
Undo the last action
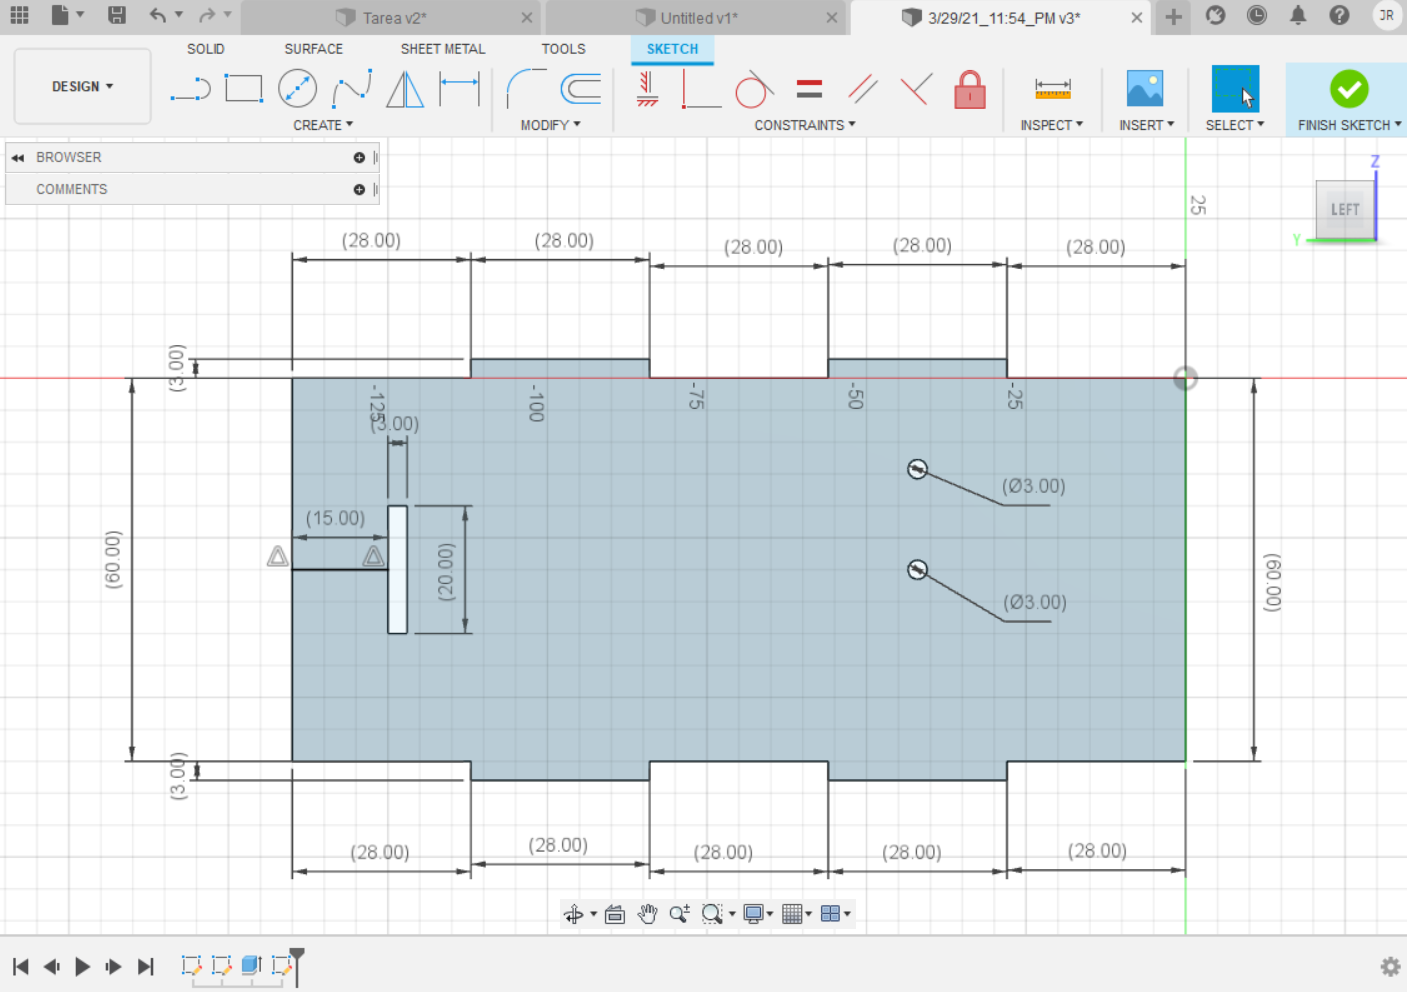click(x=158, y=15)
